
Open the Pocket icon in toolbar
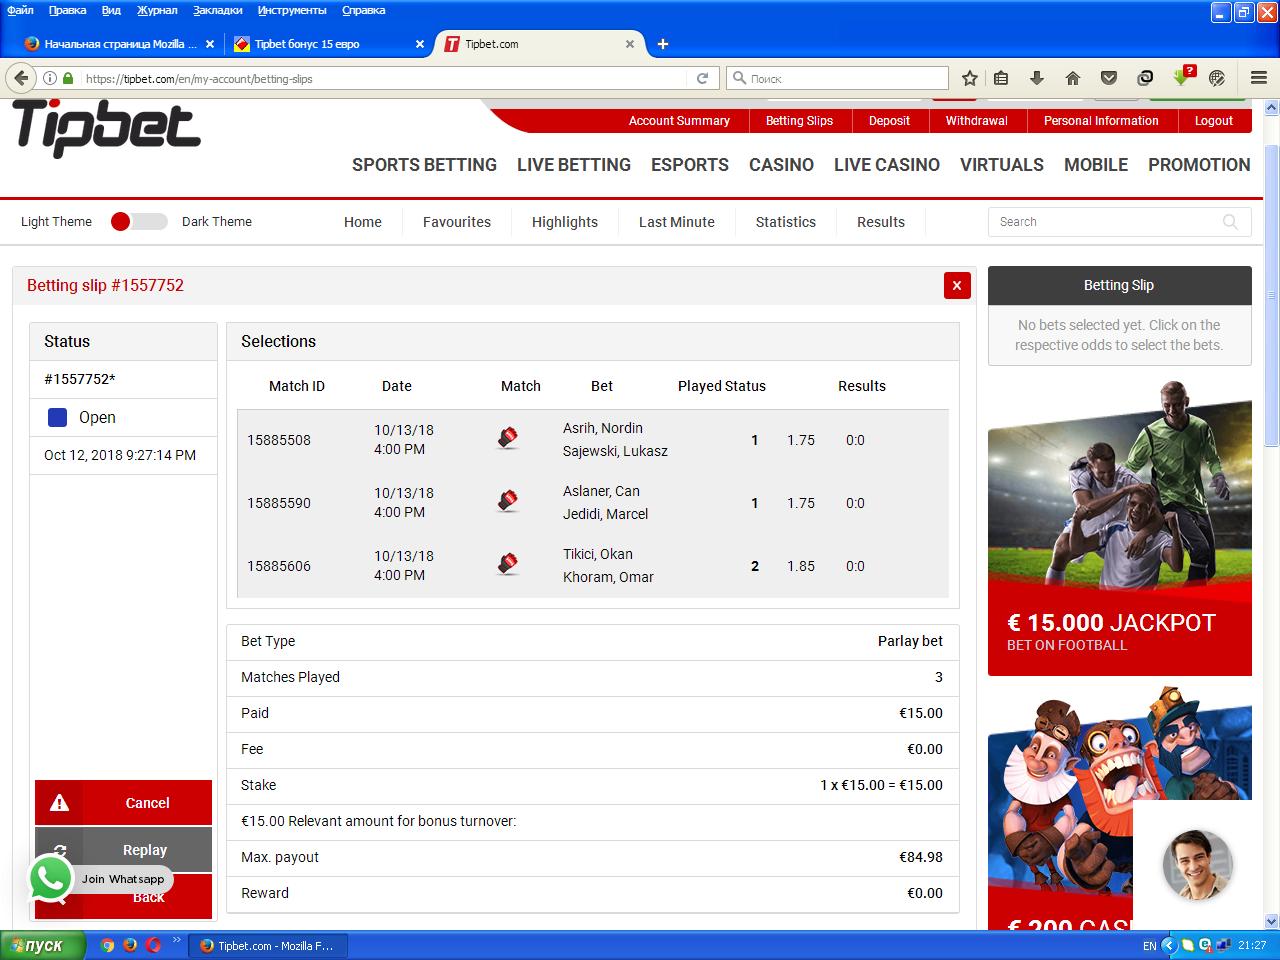coord(1109,78)
